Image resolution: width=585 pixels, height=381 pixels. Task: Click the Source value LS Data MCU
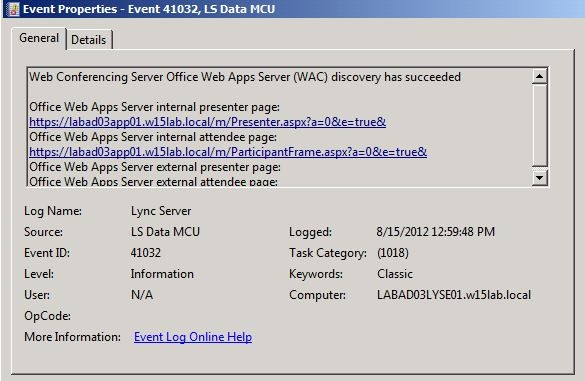(x=165, y=232)
